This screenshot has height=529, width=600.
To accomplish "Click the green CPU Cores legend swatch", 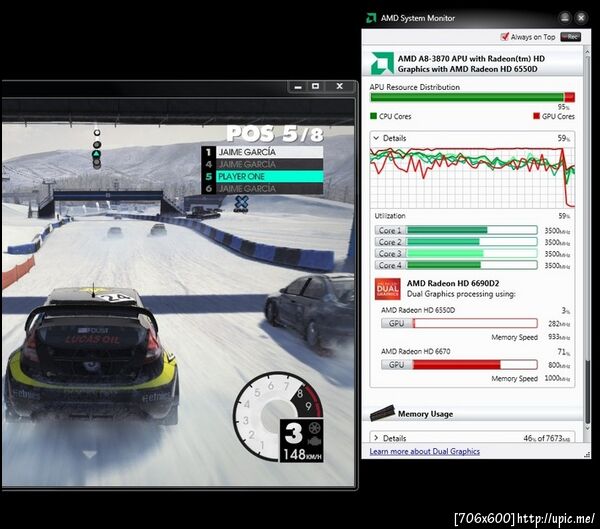I will coord(374,116).
